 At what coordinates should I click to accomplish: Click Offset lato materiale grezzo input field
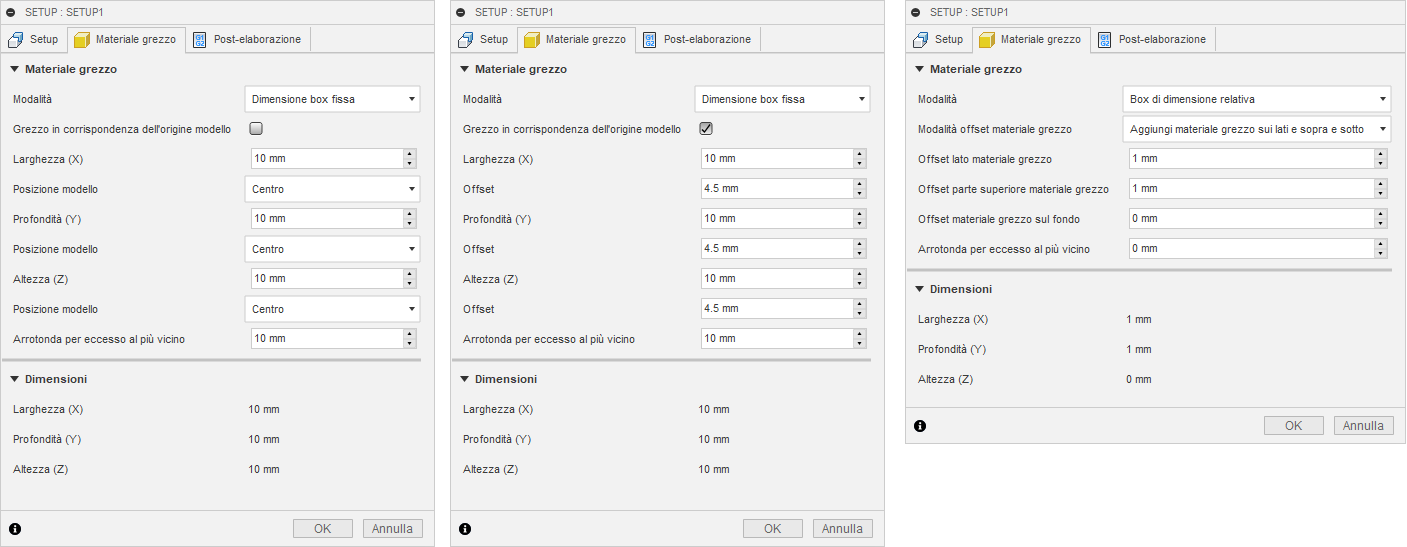(x=1251, y=159)
